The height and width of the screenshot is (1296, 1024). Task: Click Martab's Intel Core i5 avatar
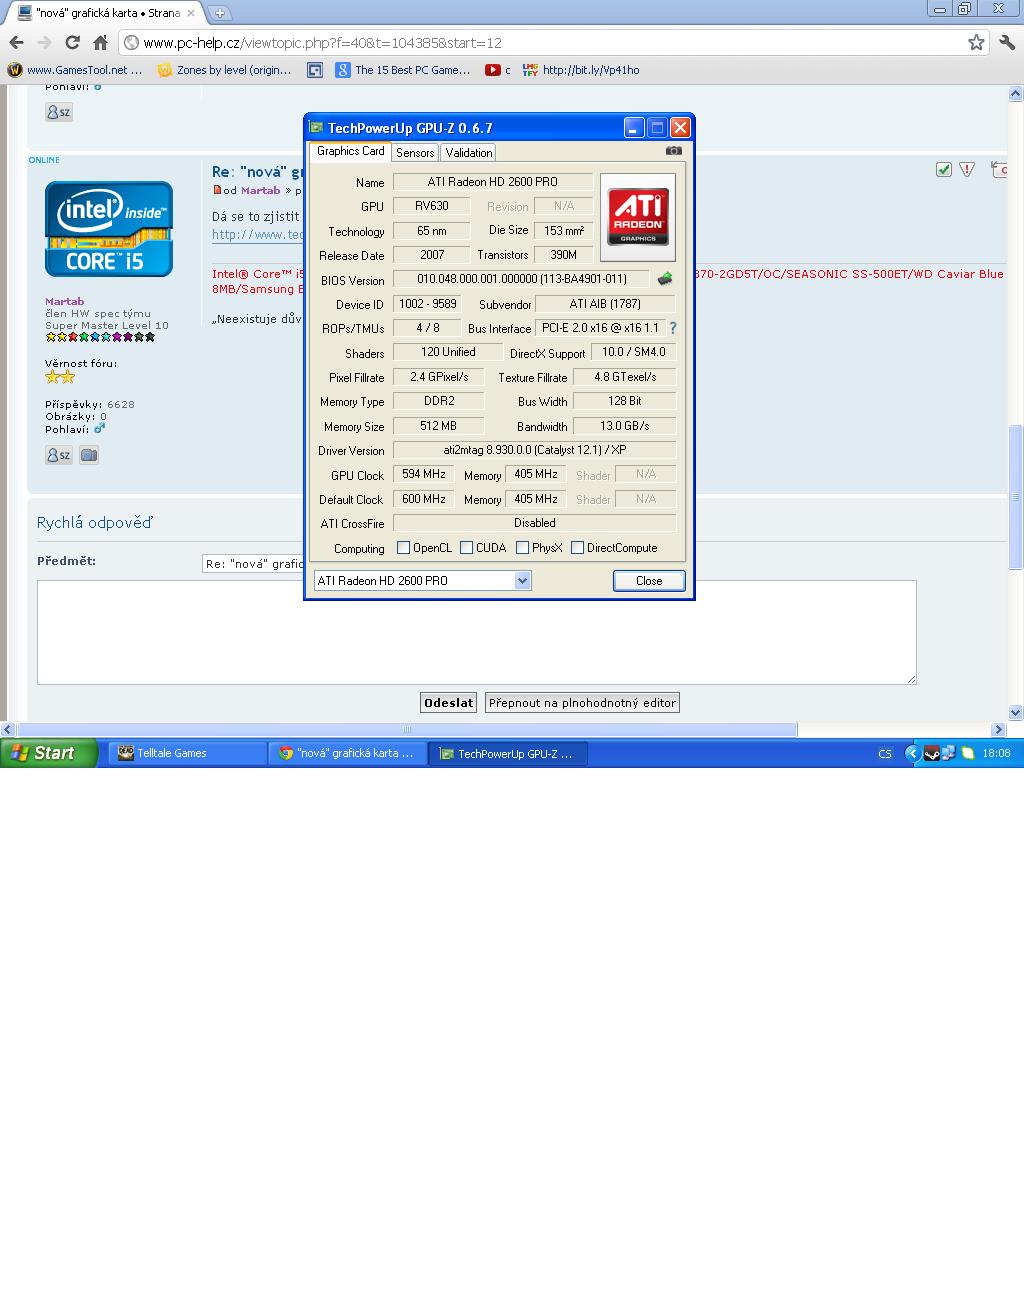[108, 229]
